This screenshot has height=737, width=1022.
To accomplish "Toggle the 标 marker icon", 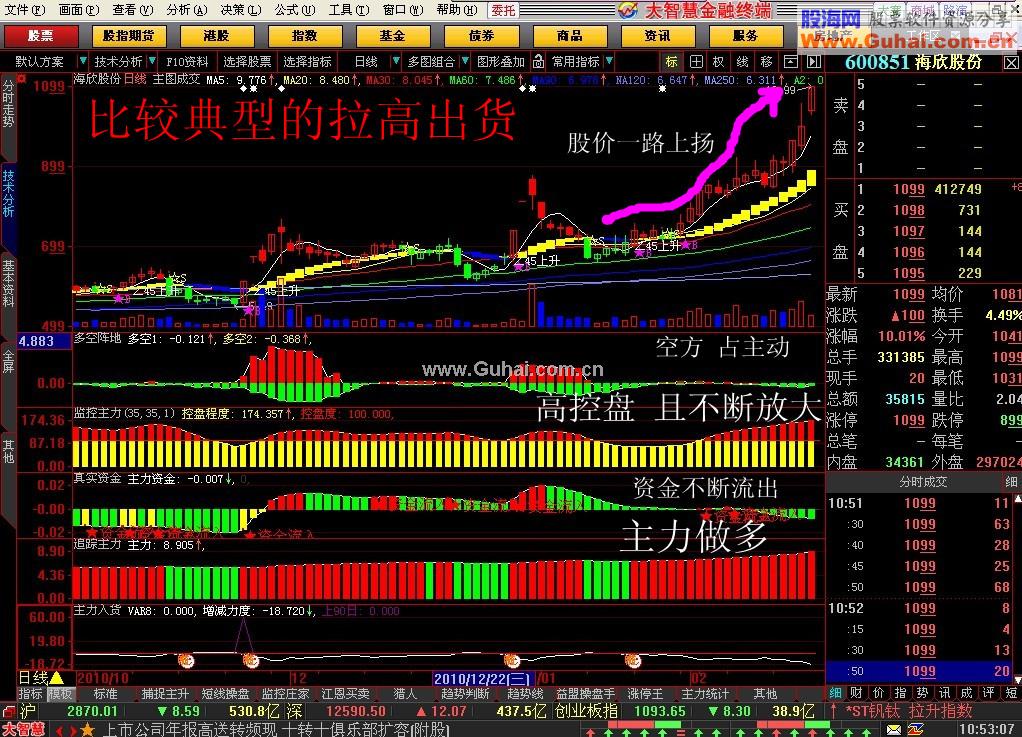I will [x=671, y=62].
